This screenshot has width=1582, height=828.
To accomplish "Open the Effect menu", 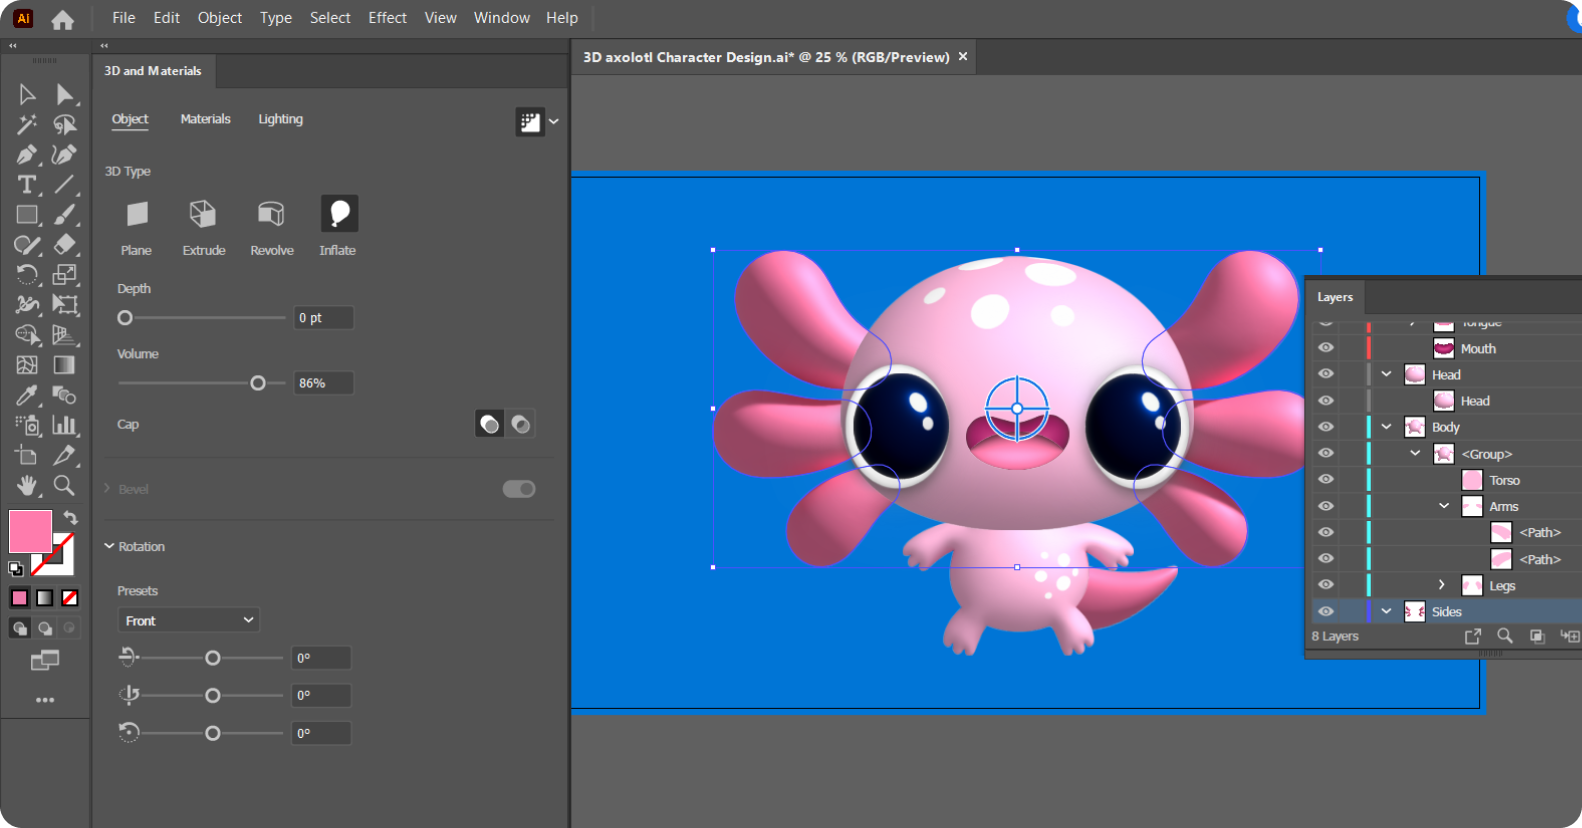I will (387, 18).
